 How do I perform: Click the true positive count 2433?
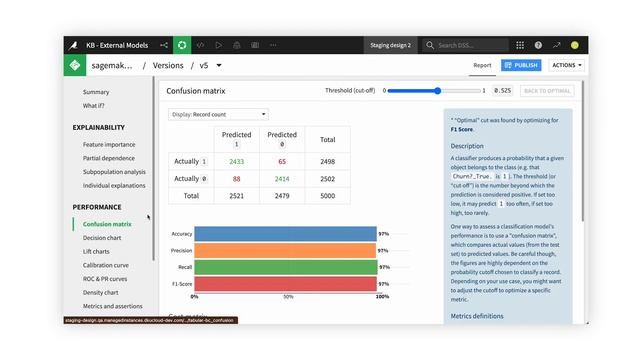(x=236, y=162)
